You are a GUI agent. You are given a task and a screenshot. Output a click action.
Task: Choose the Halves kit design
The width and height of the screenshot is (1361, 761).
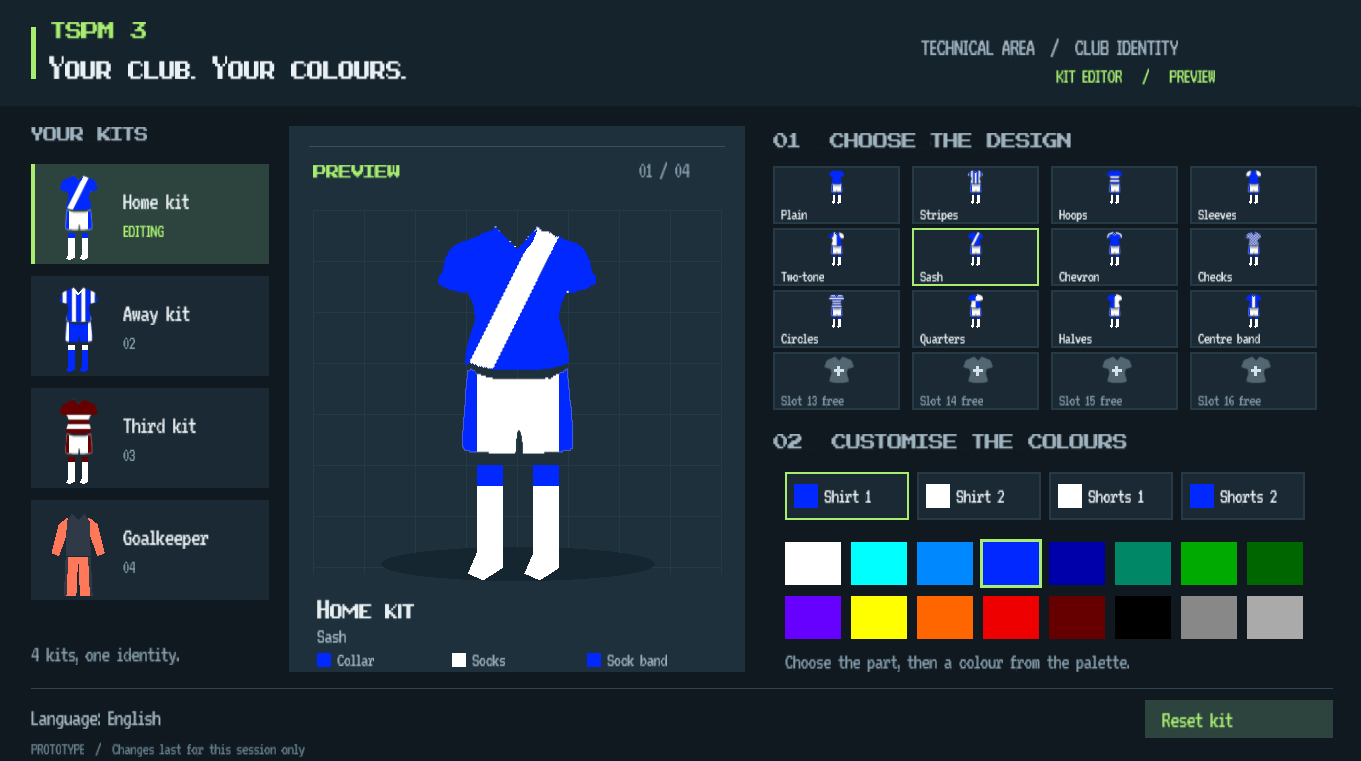click(1114, 319)
